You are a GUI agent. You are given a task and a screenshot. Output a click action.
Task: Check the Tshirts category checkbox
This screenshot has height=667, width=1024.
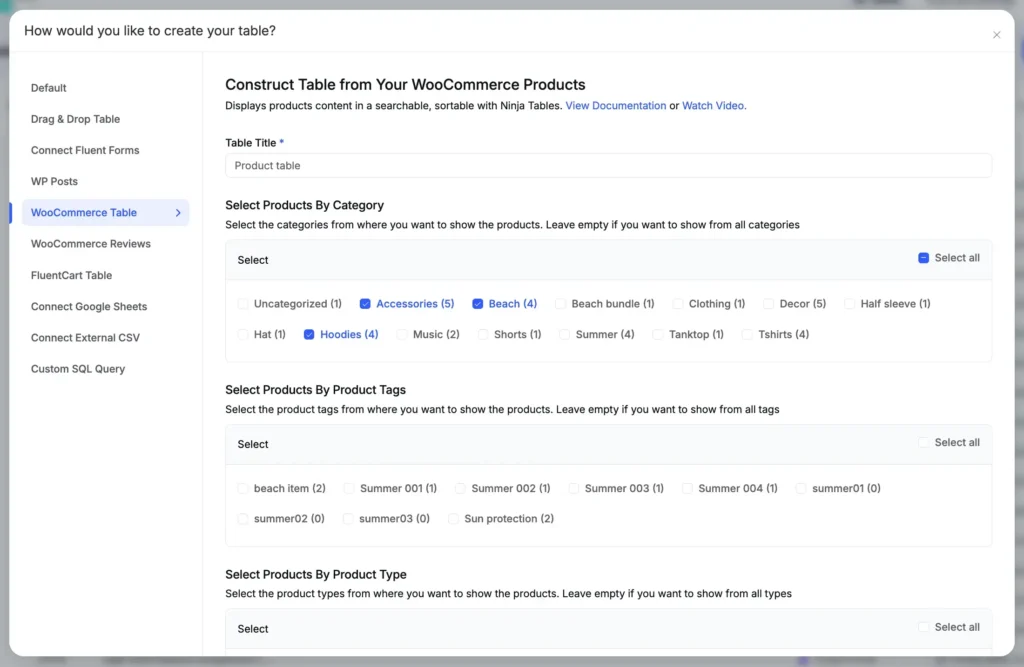point(748,334)
